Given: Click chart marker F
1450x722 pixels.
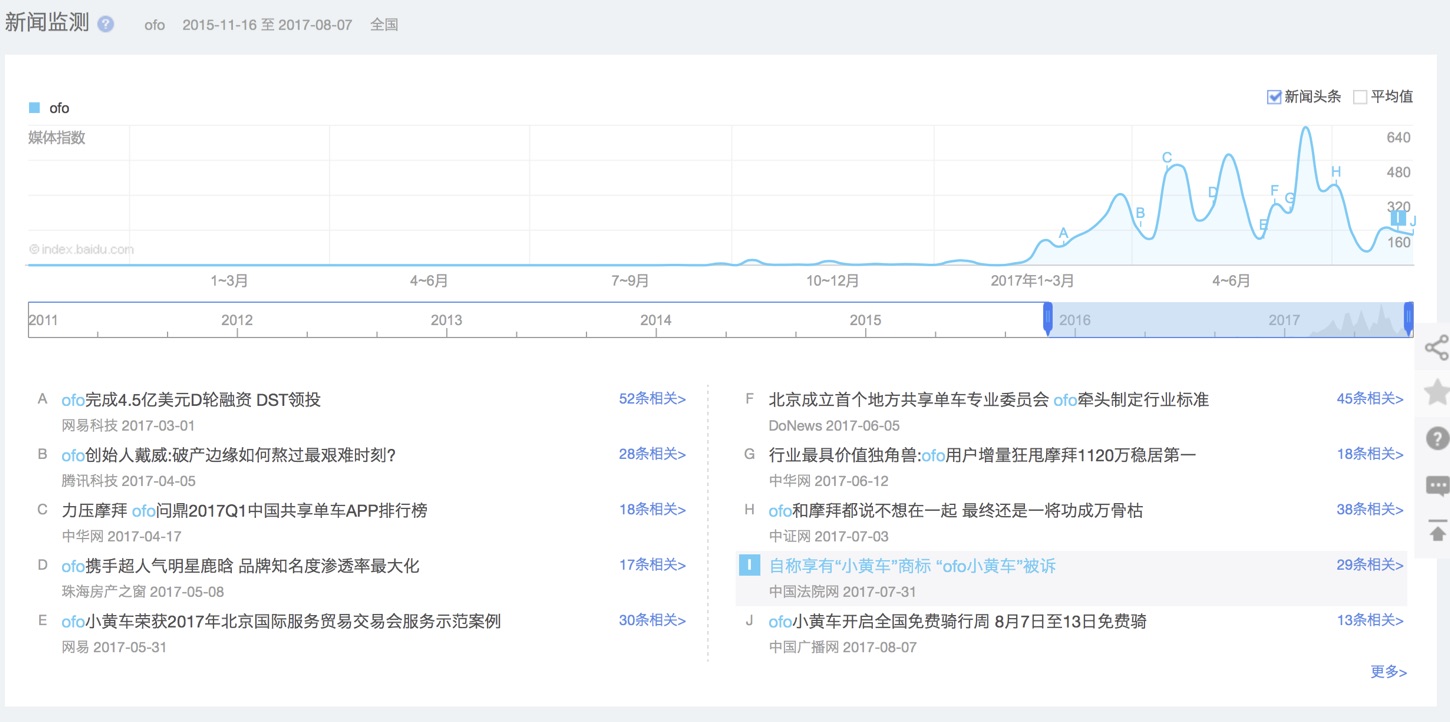Looking at the screenshot, I should point(1274,190).
